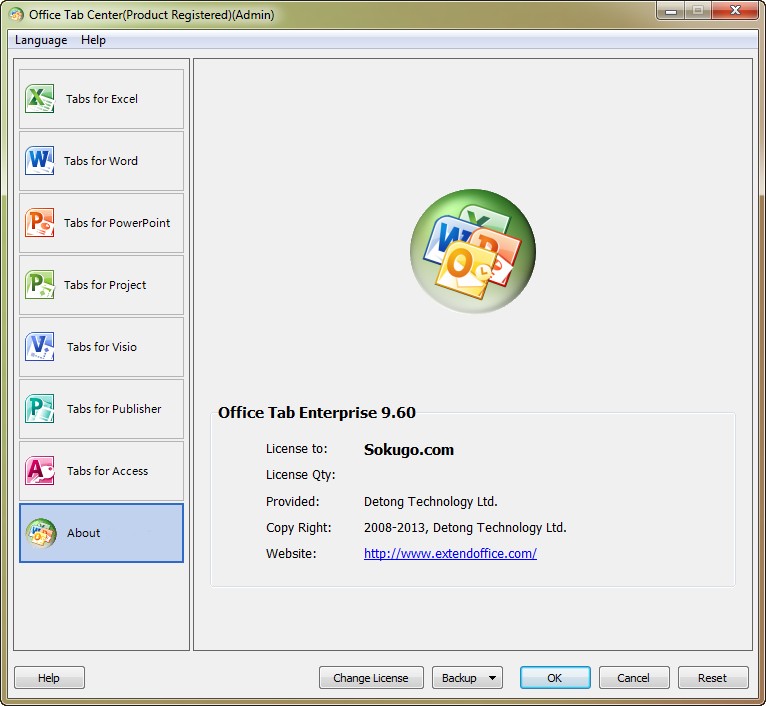Click the Copy Right label

tap(298, 528)
